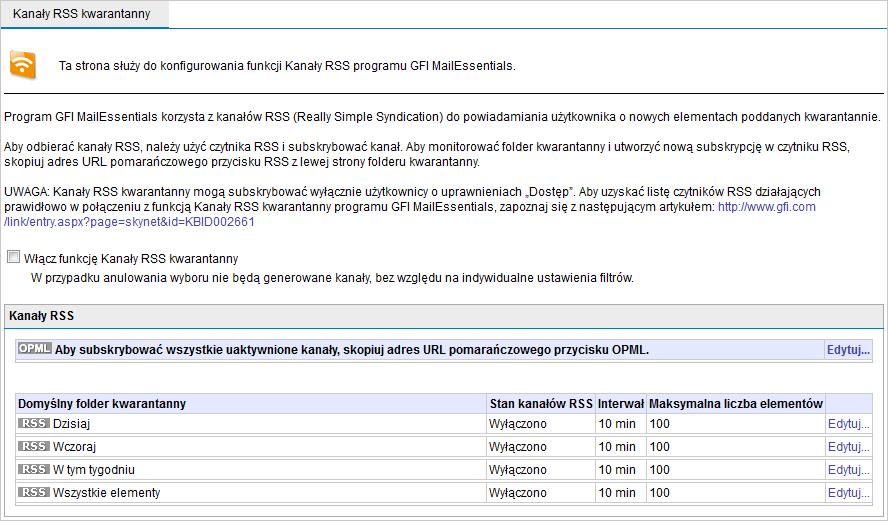This screenshot has height=521, width=888.
Task: Click Wyłączono status in Wszystkie elementy row
Action: coord(518,493)
